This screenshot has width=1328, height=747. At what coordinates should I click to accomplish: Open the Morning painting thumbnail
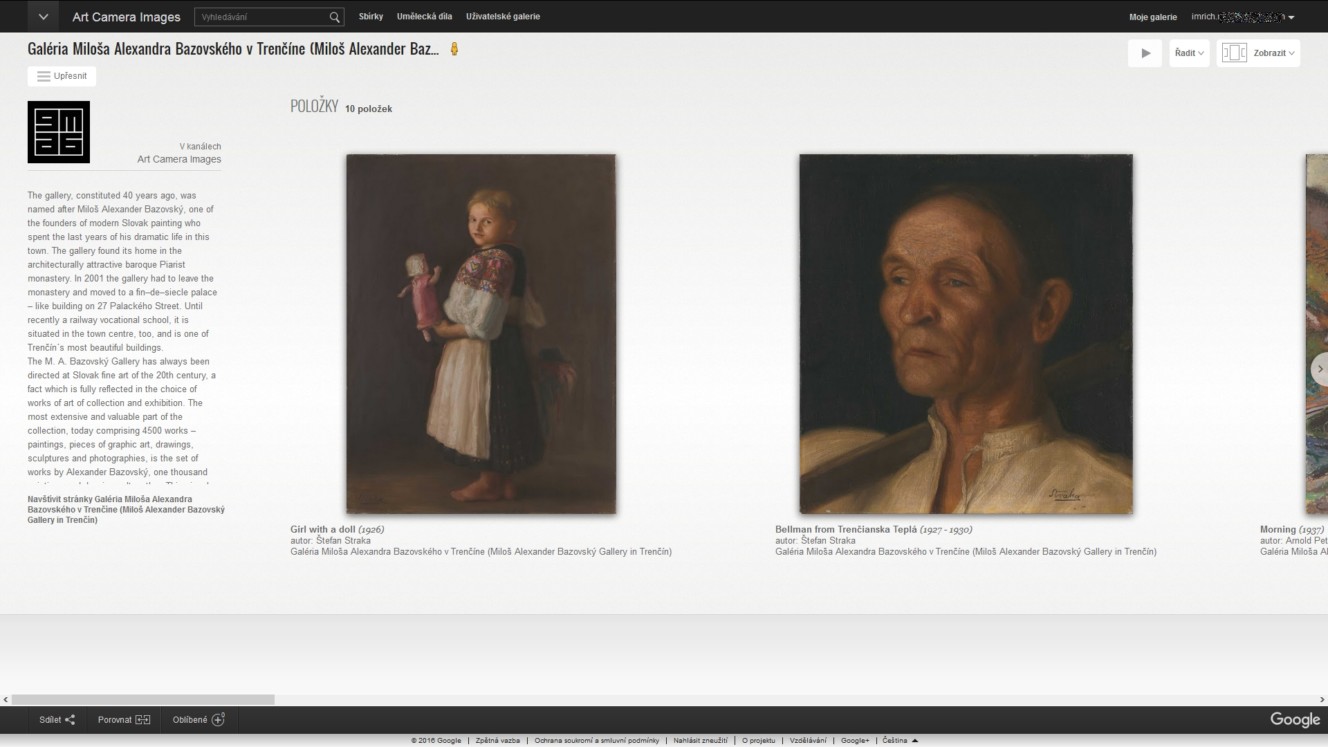tap(1316, 334)
